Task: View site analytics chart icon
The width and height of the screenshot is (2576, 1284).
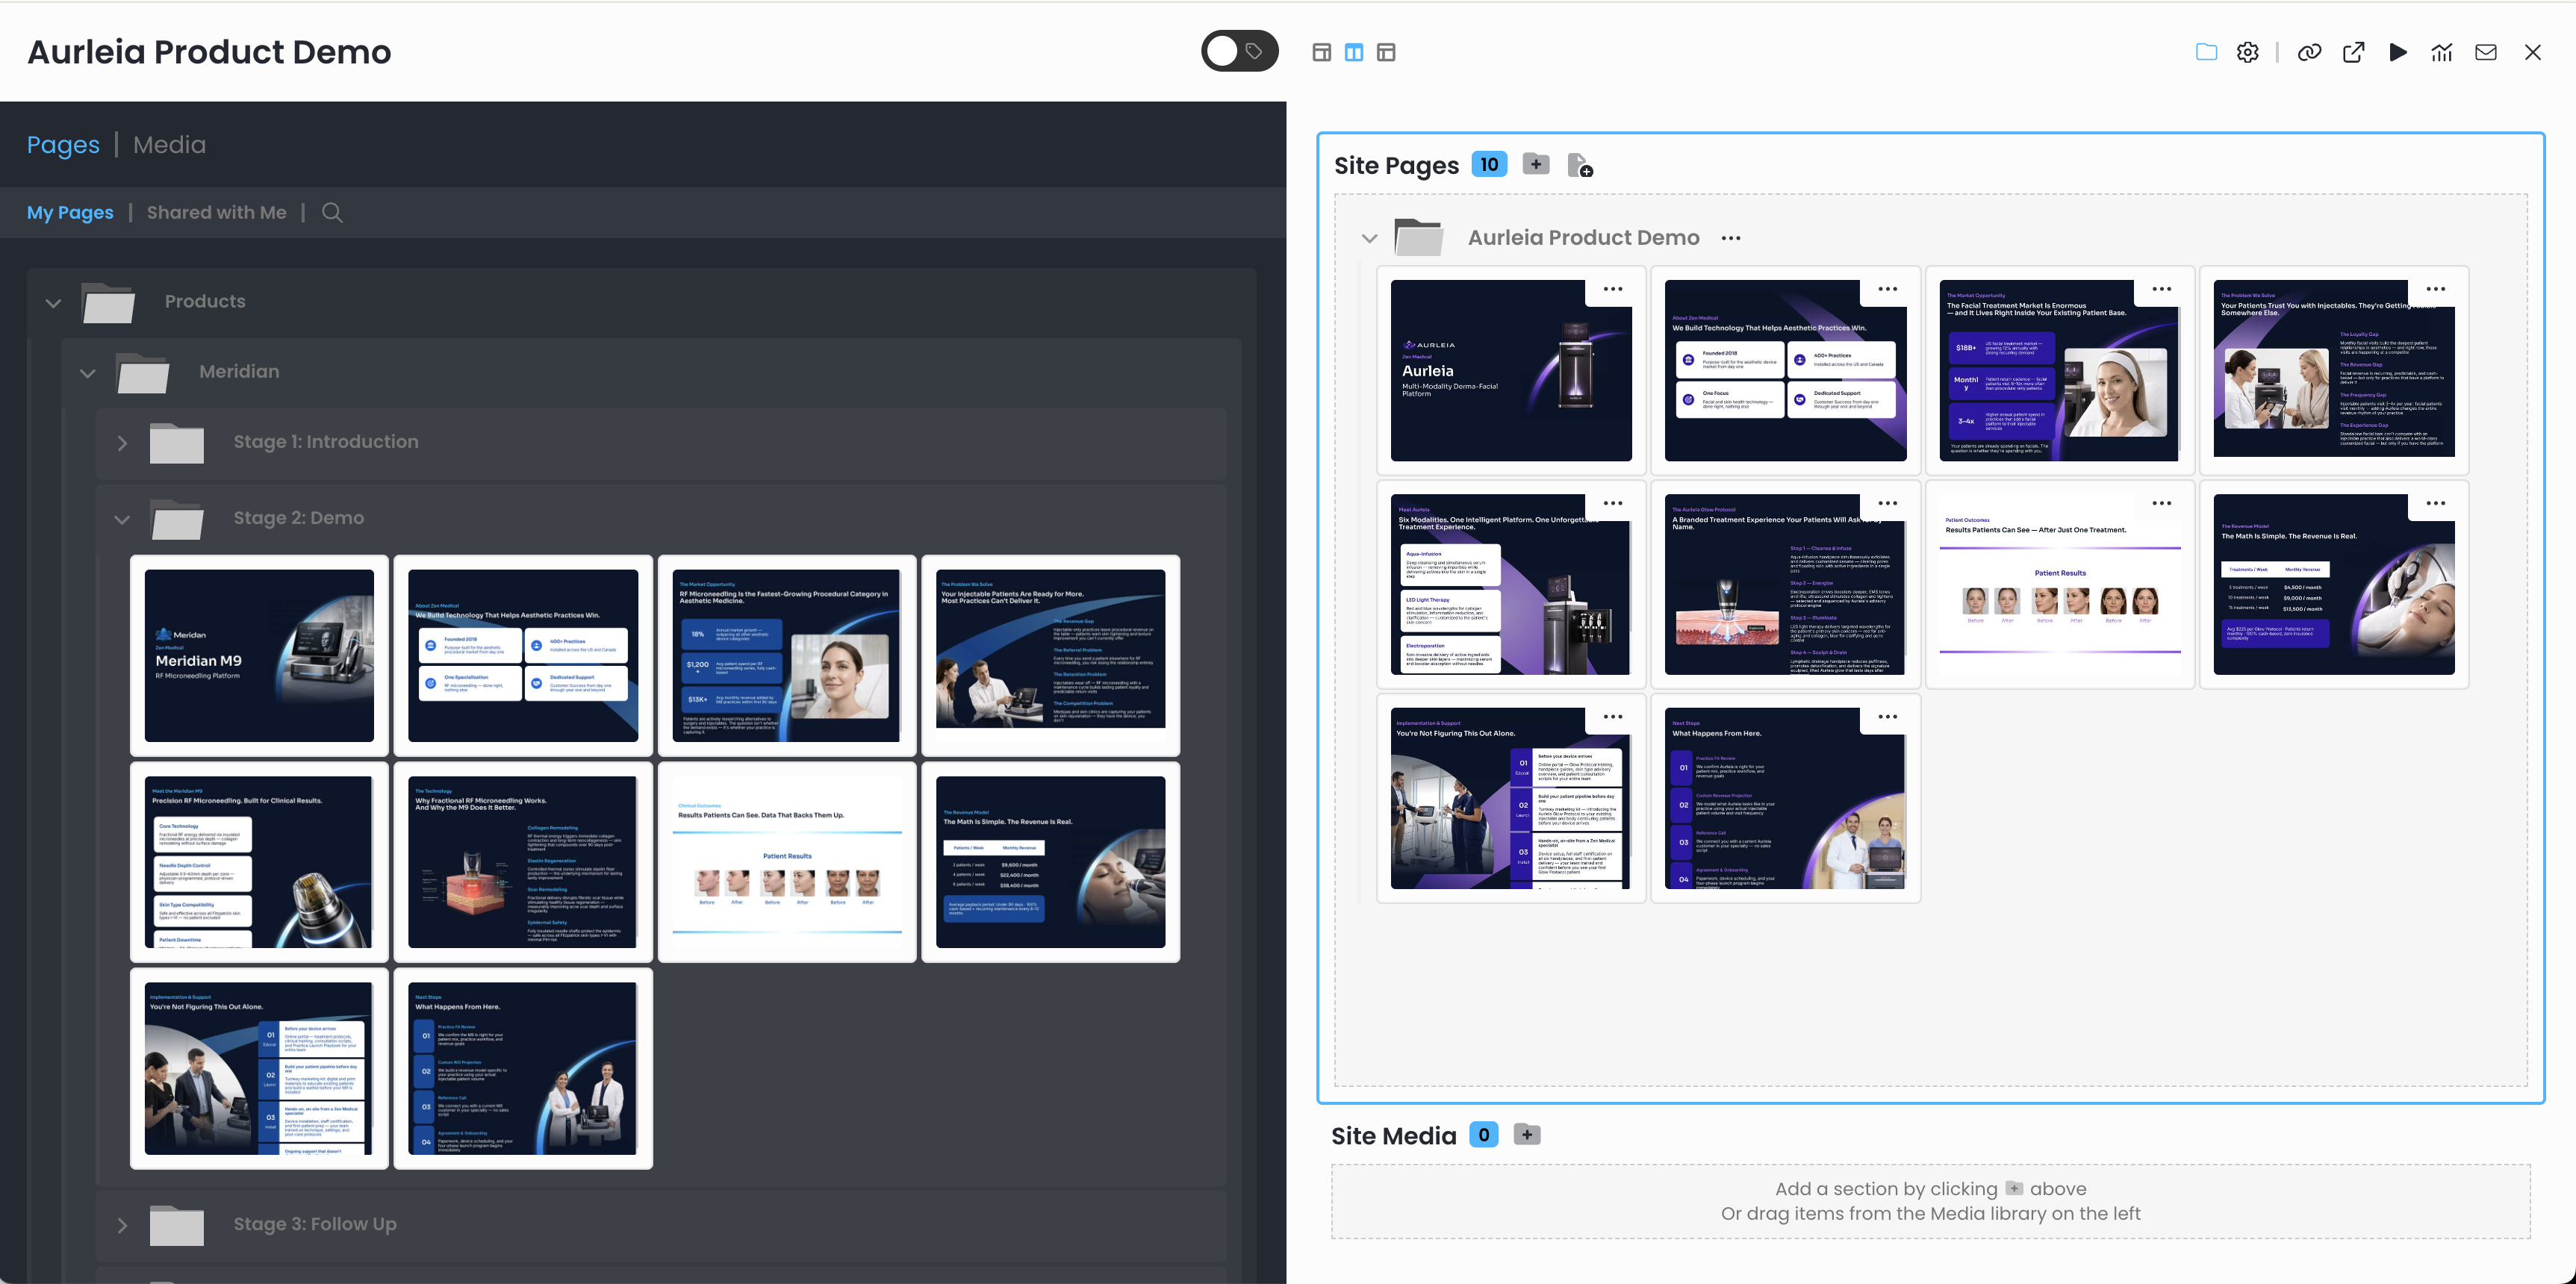Action: [x=2441, y=52]
